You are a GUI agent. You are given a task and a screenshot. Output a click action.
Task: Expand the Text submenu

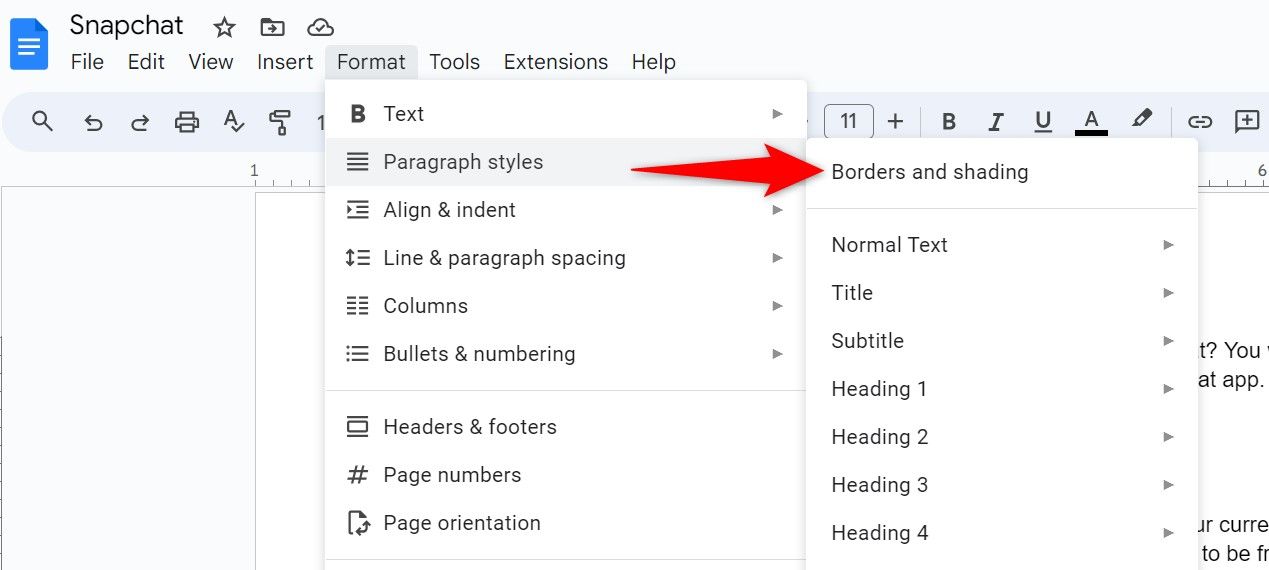point(566,114)
